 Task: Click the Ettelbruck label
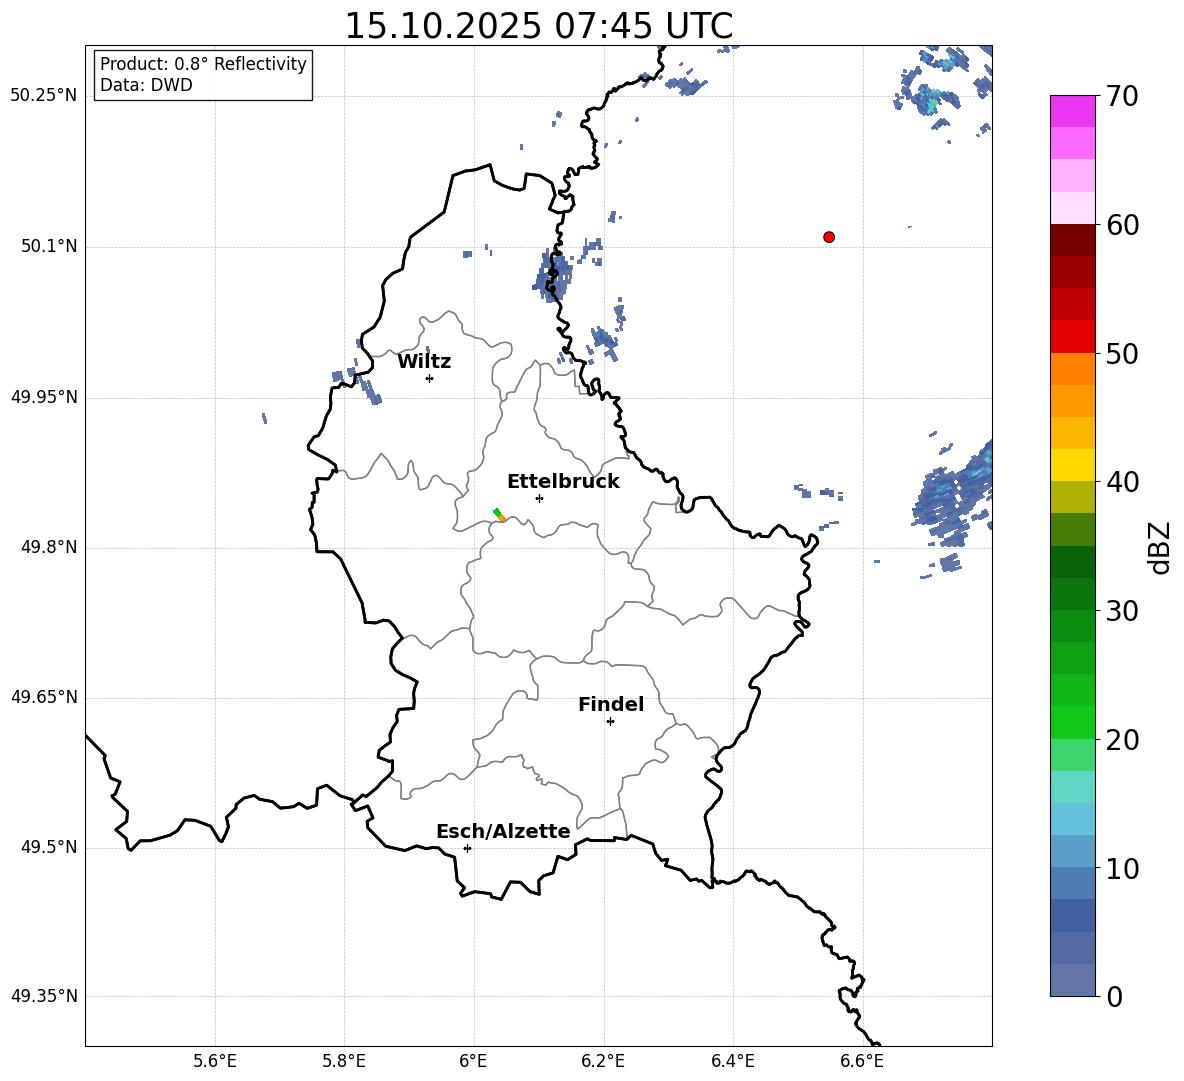(563, 482)
